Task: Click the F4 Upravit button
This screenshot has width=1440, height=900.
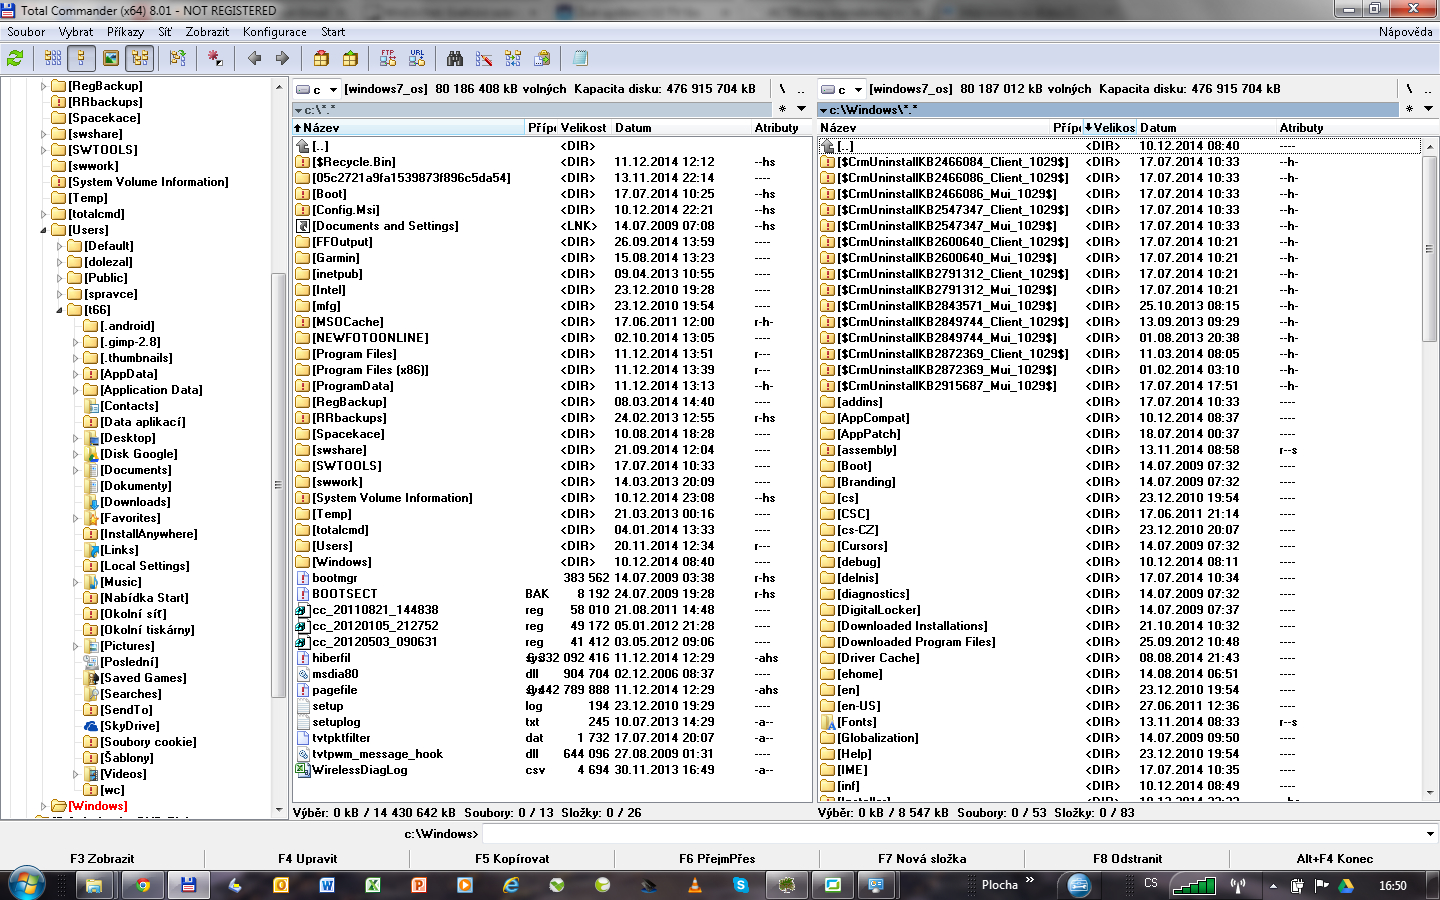Action: click(x=308, y=859)
